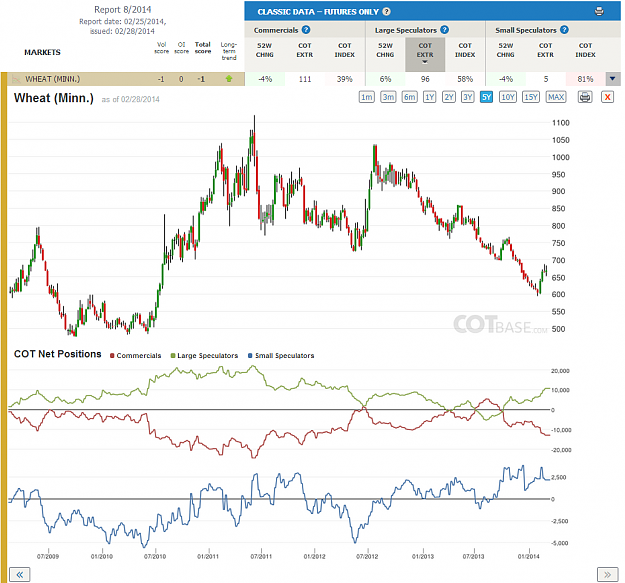Close the chart with the red X
The width and height of the screenshot is (625, 583).
(607, 97)
